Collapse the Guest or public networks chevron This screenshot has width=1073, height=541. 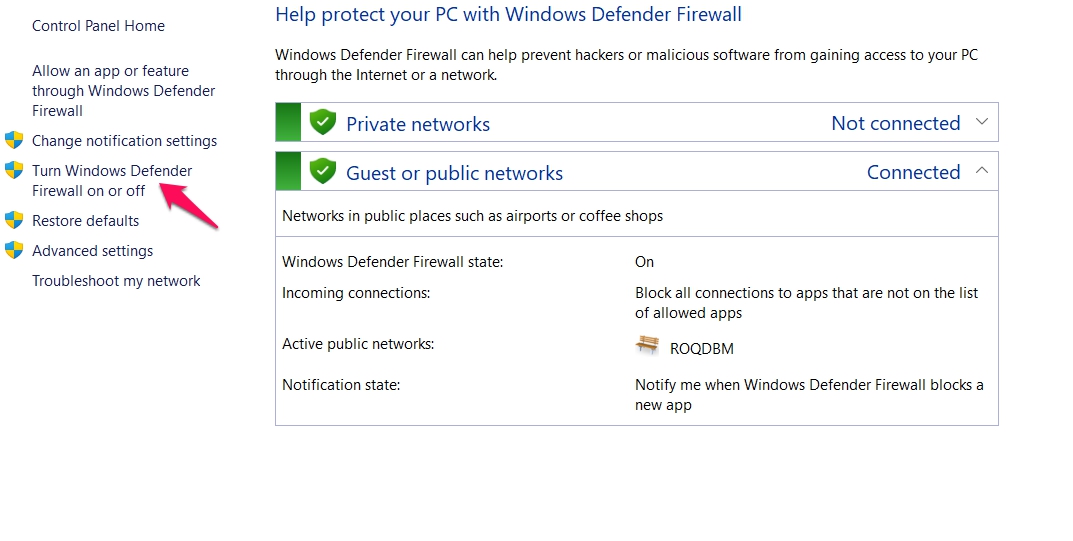(981, 170)
